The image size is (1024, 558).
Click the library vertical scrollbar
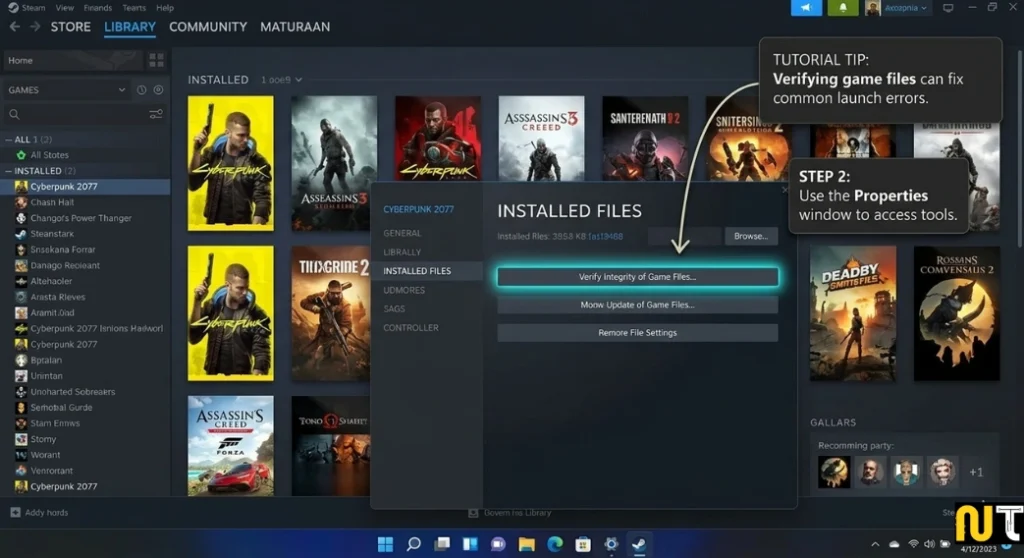(x=1019, y=150)
